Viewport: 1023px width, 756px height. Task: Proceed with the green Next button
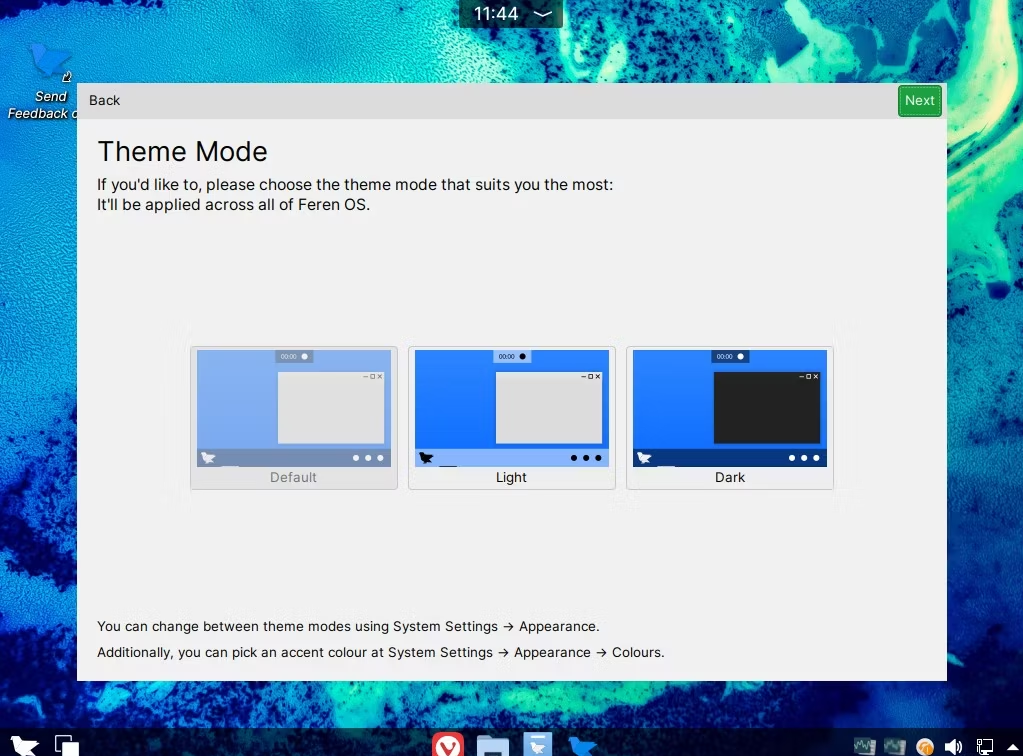pos(919,100)
